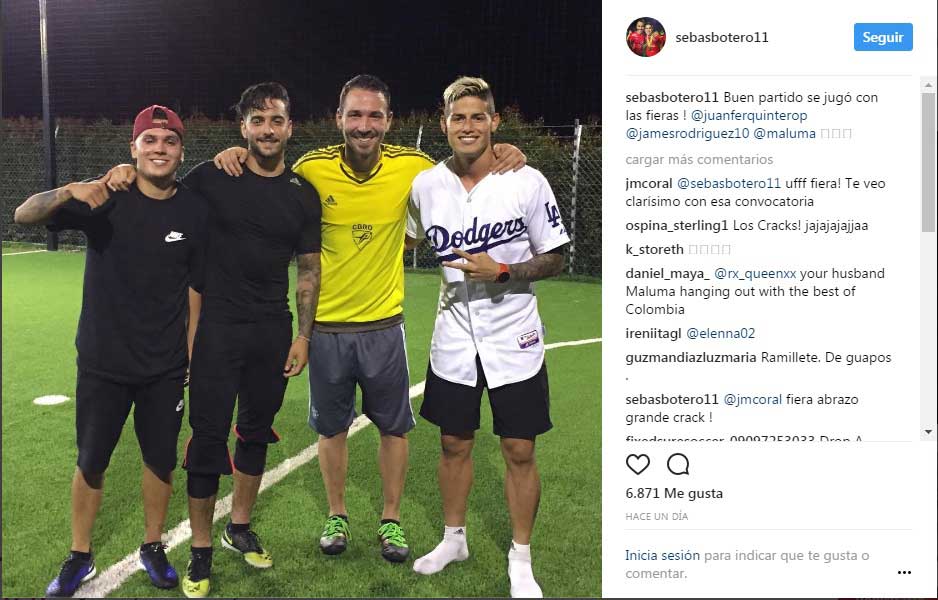
Task: Open sebasbotero11 profile picture avatar
Action: pyautogui.click(x=645, y=37)
